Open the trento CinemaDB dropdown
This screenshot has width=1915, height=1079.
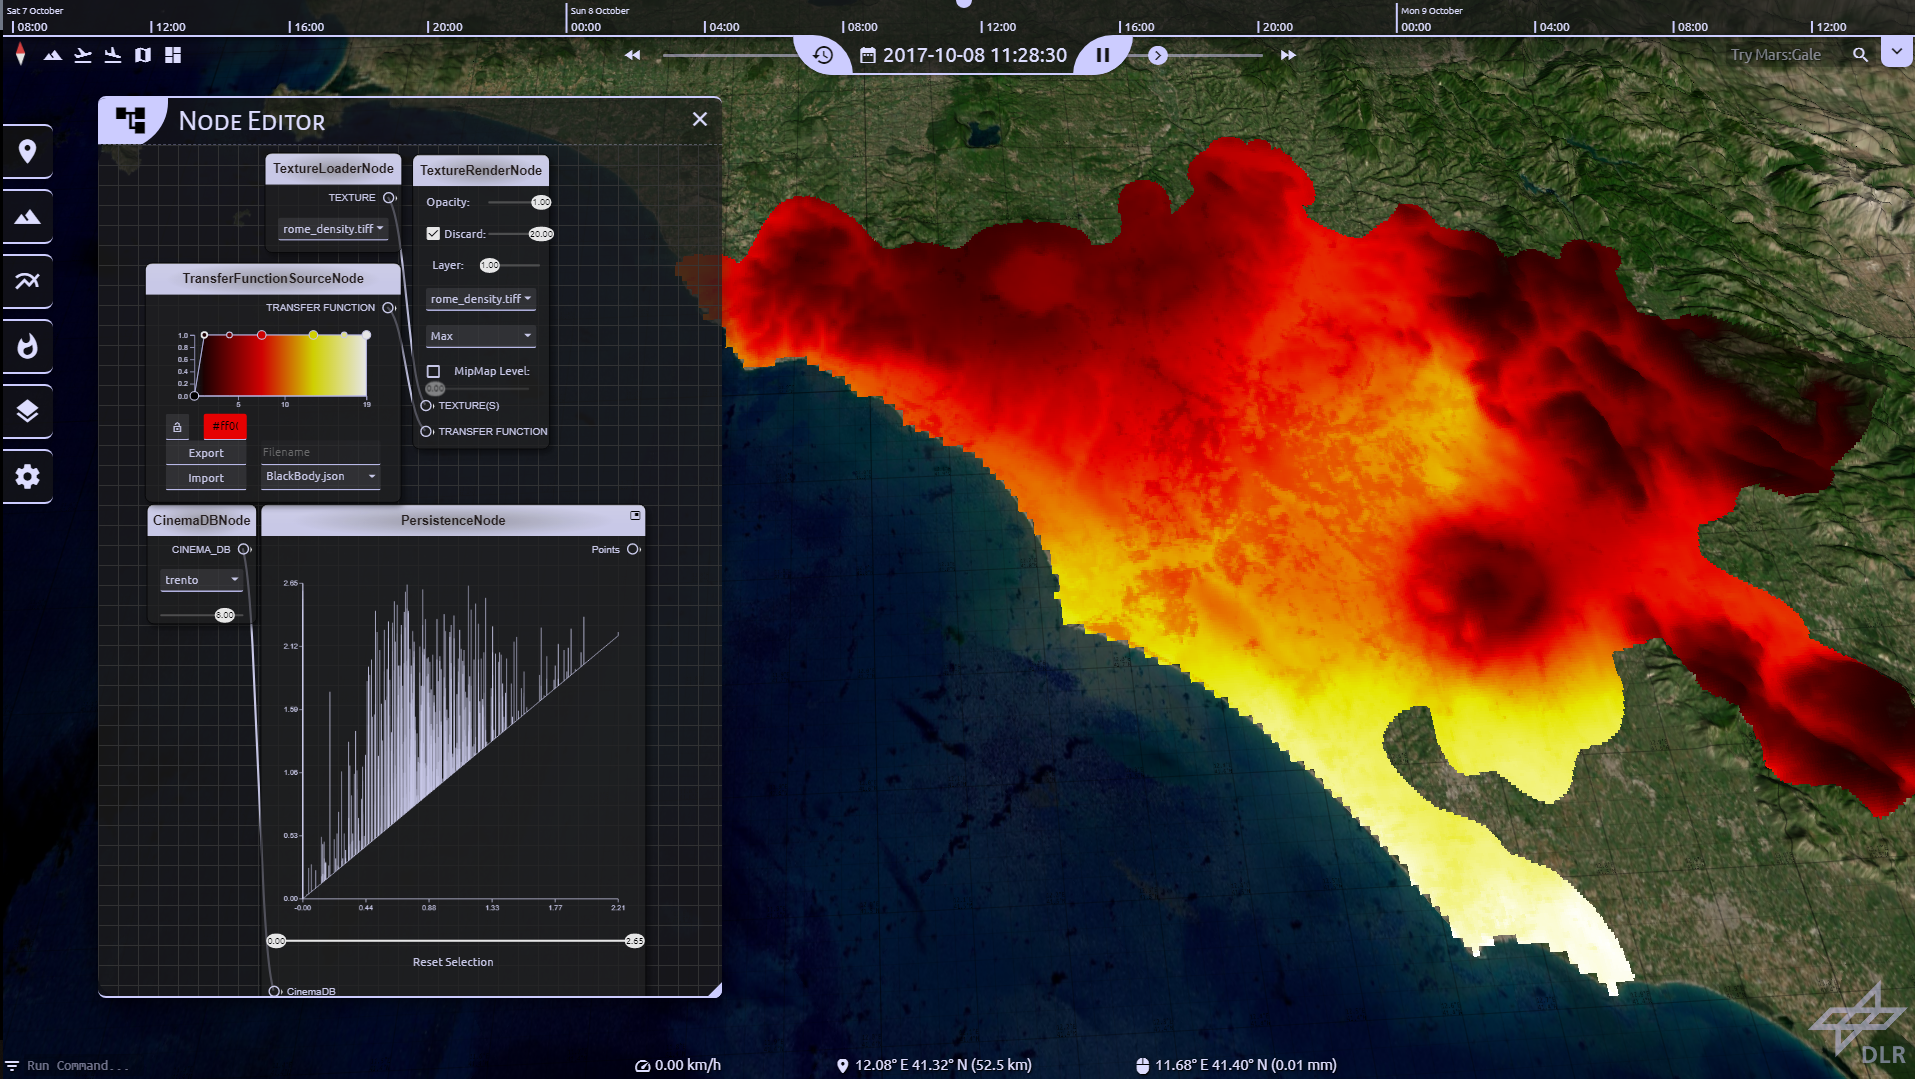click(x=201, y=580)
